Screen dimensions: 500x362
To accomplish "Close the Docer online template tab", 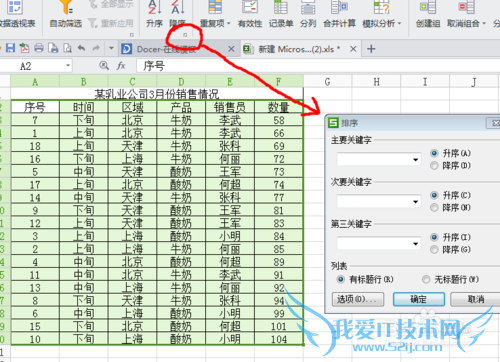I will click(231, 49).
